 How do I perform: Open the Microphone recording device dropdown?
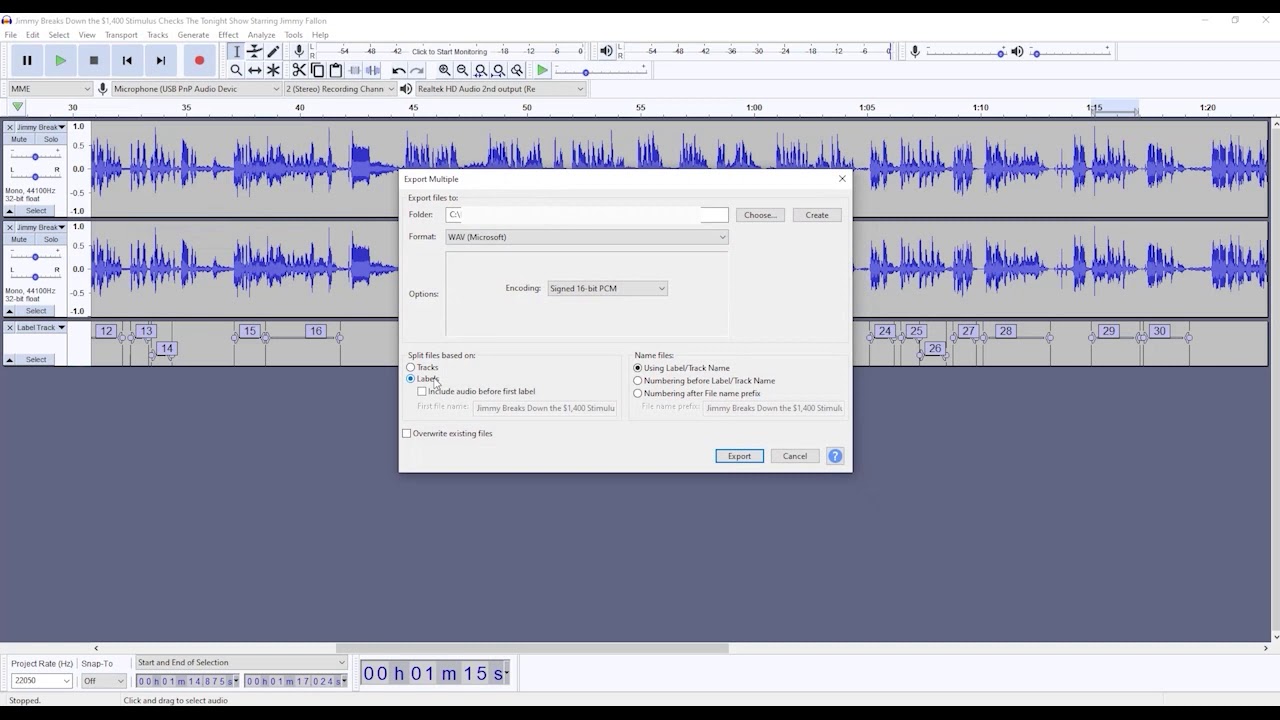[x=196, y=89]
